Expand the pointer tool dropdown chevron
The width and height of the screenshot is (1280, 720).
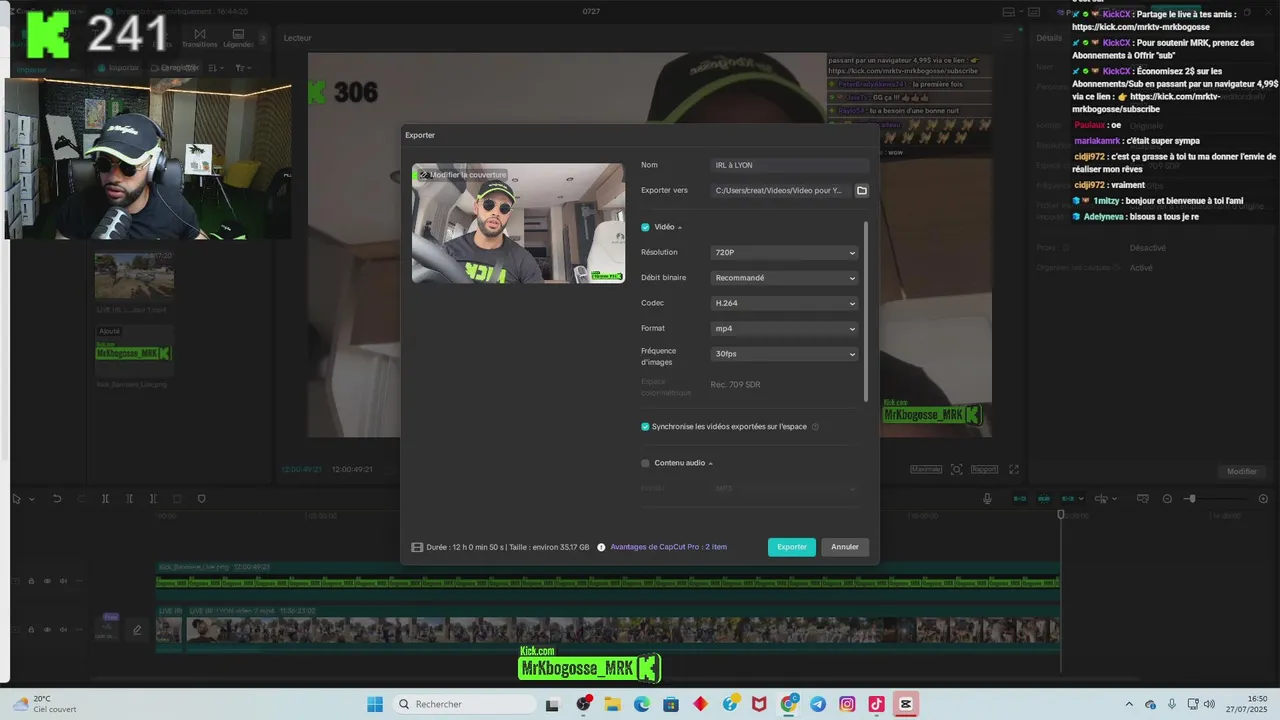(31, 499)
